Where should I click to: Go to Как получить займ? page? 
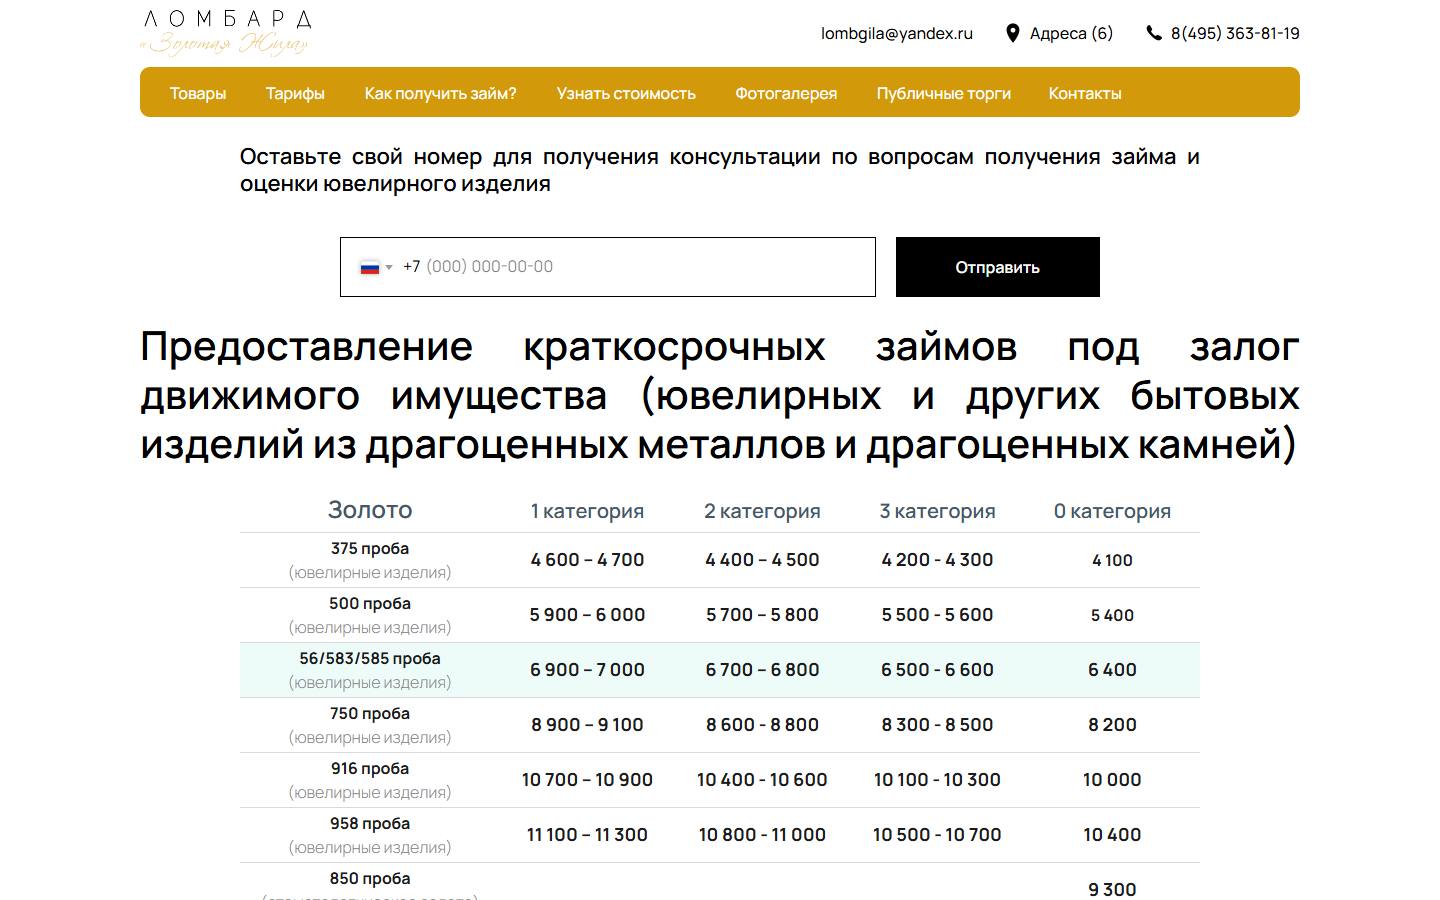click(x=440, y=93)
